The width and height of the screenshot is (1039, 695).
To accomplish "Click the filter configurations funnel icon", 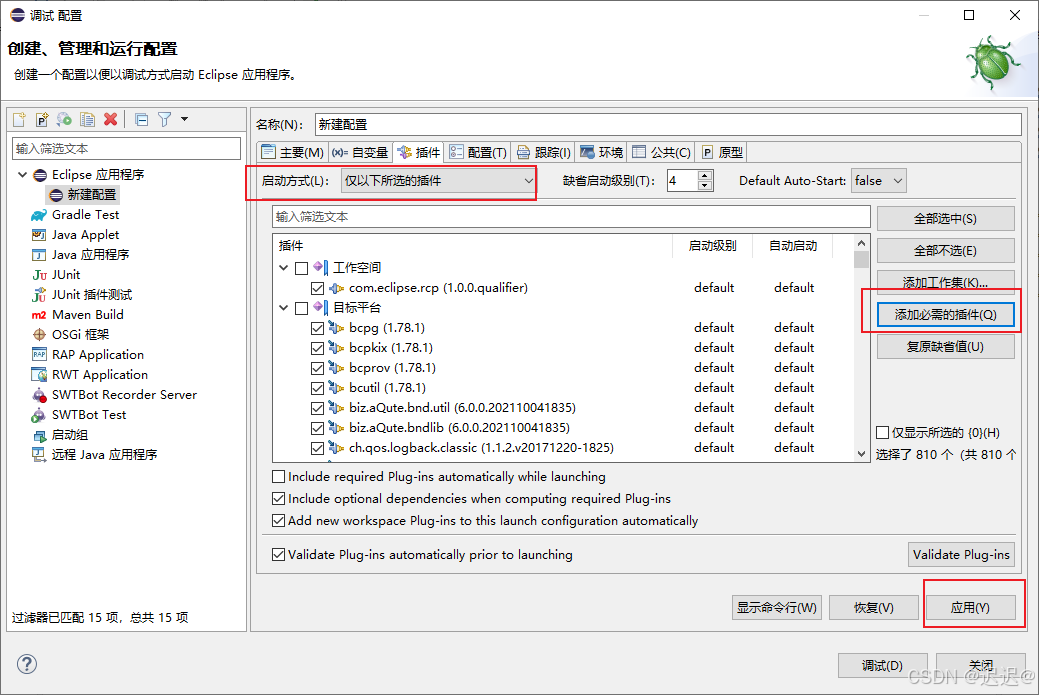I will tap(164, 119).
